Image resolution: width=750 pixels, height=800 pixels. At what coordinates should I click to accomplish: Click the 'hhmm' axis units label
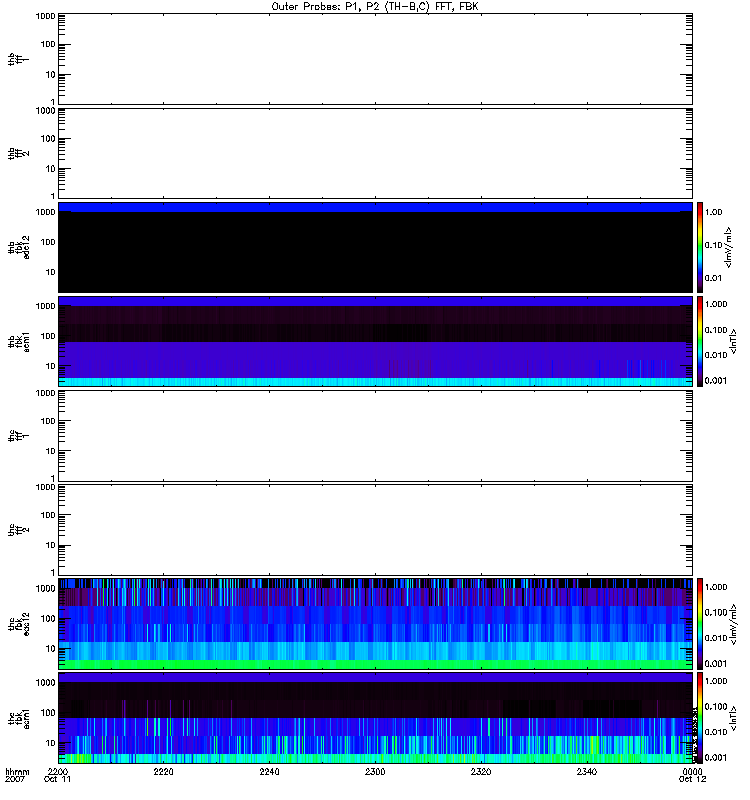coord(17,772)
